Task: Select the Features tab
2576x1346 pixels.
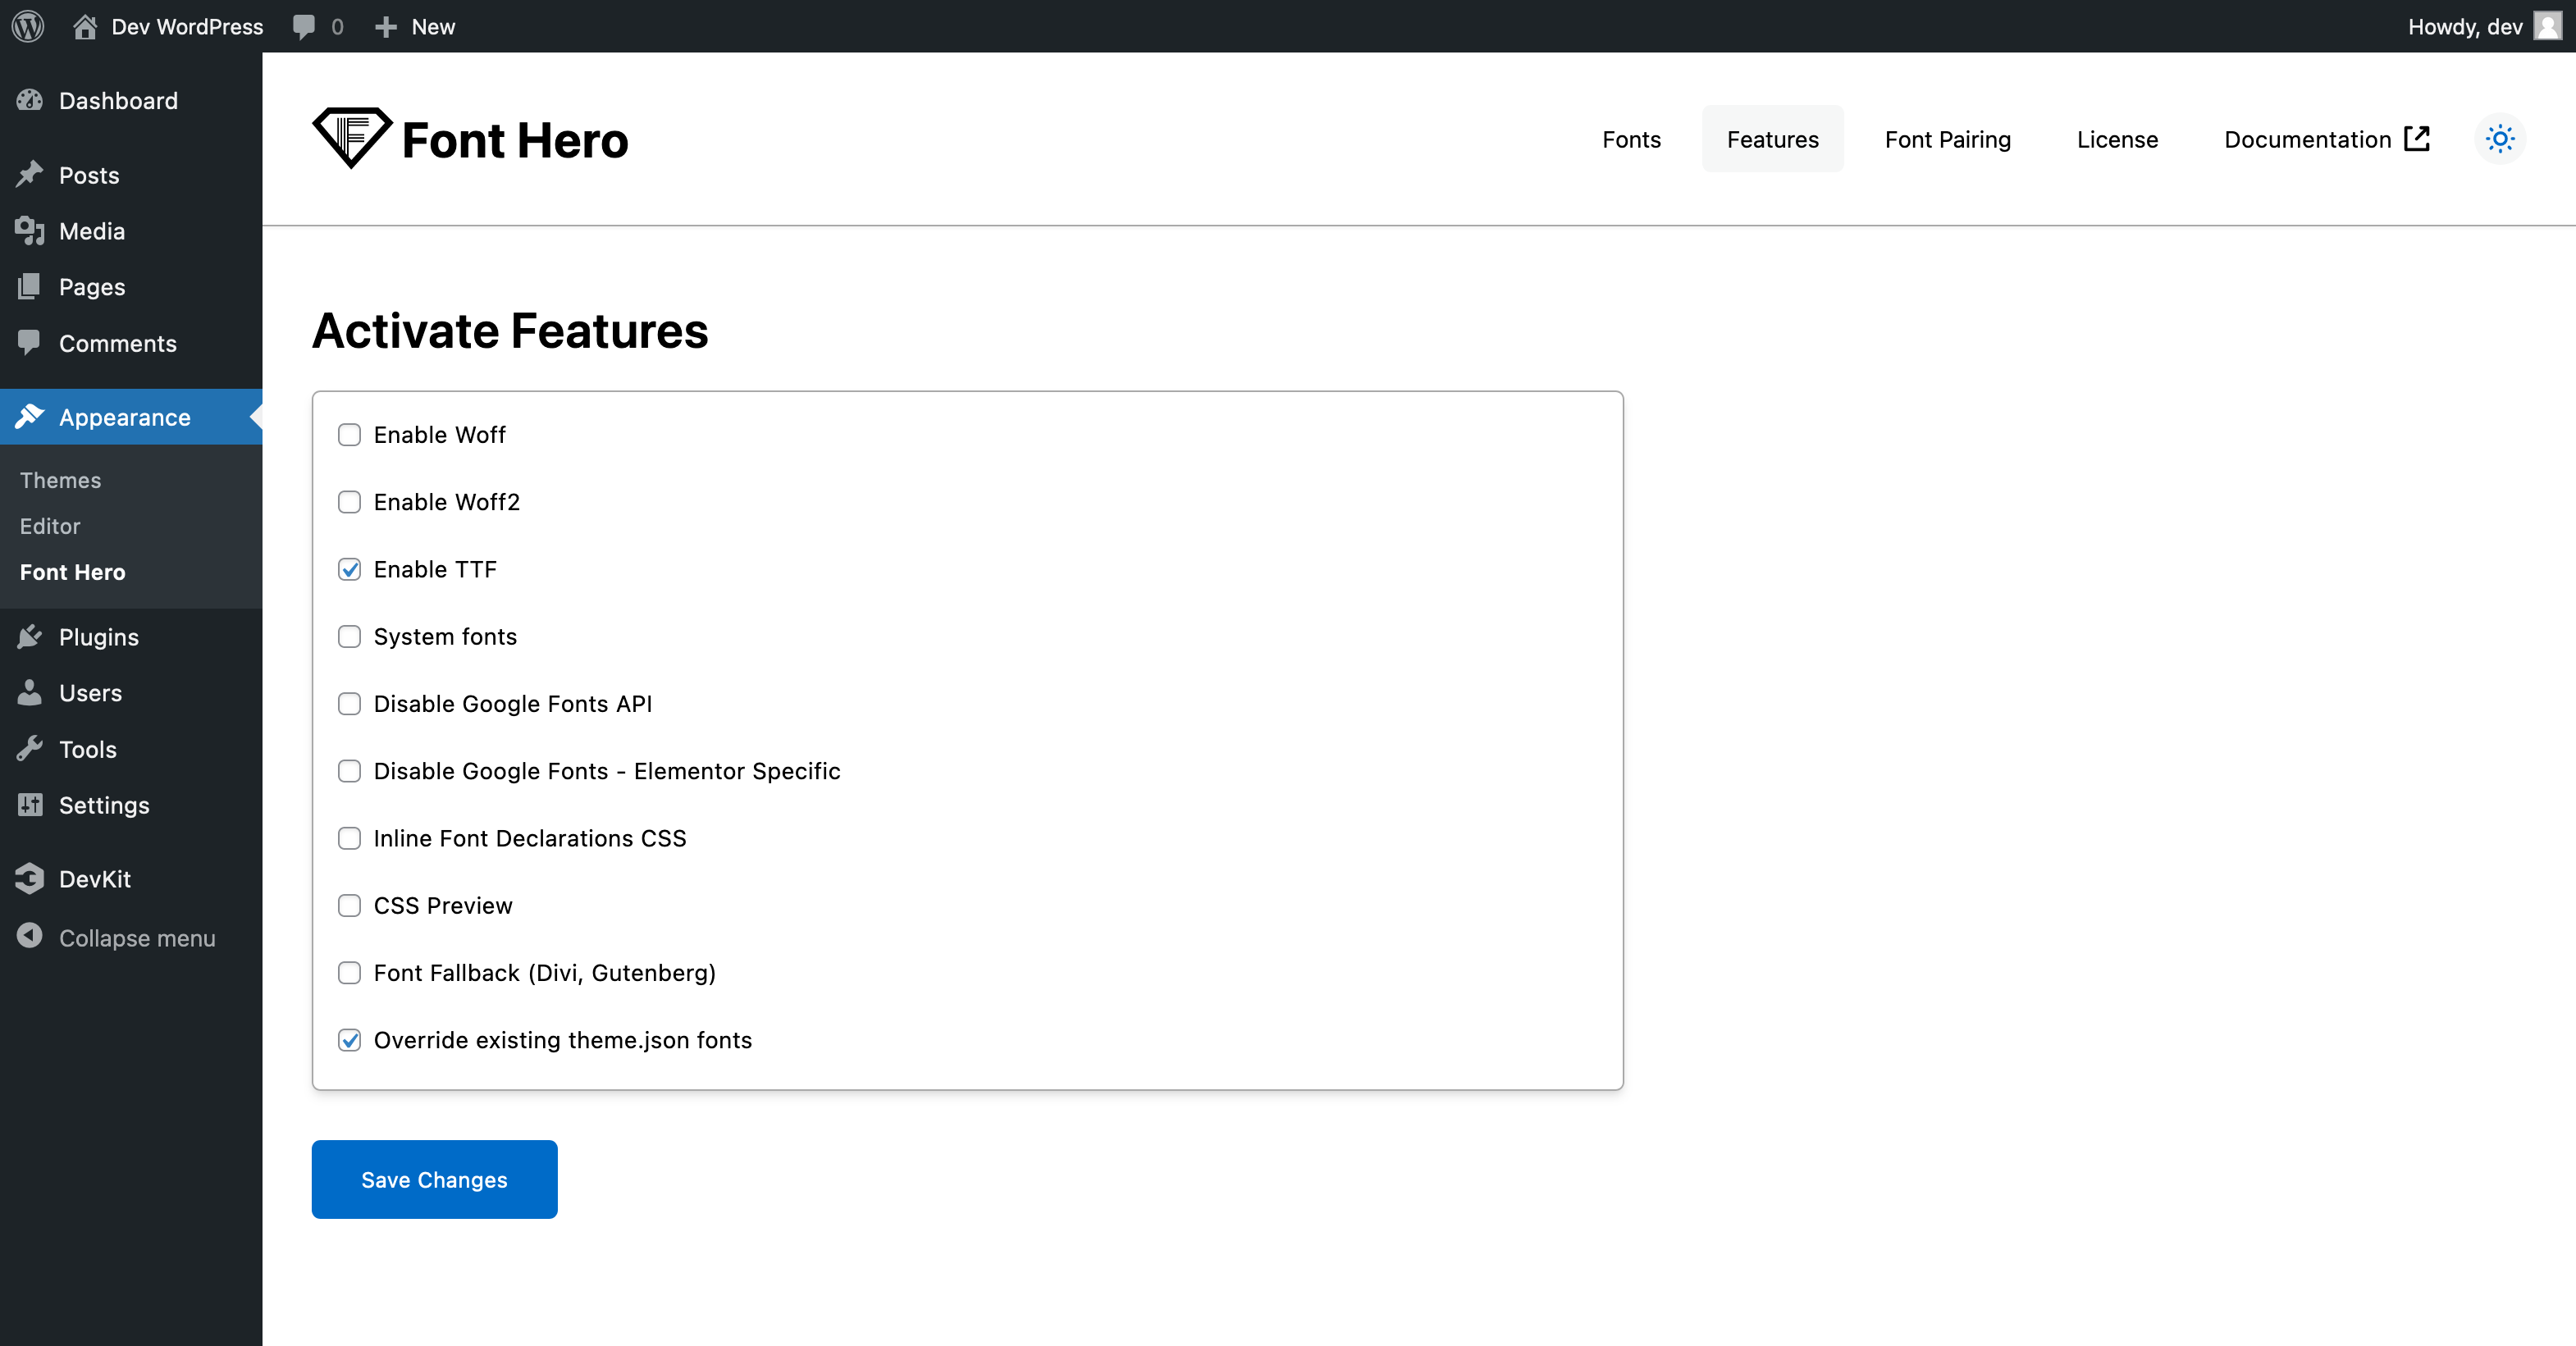Action: [1772, 139]
